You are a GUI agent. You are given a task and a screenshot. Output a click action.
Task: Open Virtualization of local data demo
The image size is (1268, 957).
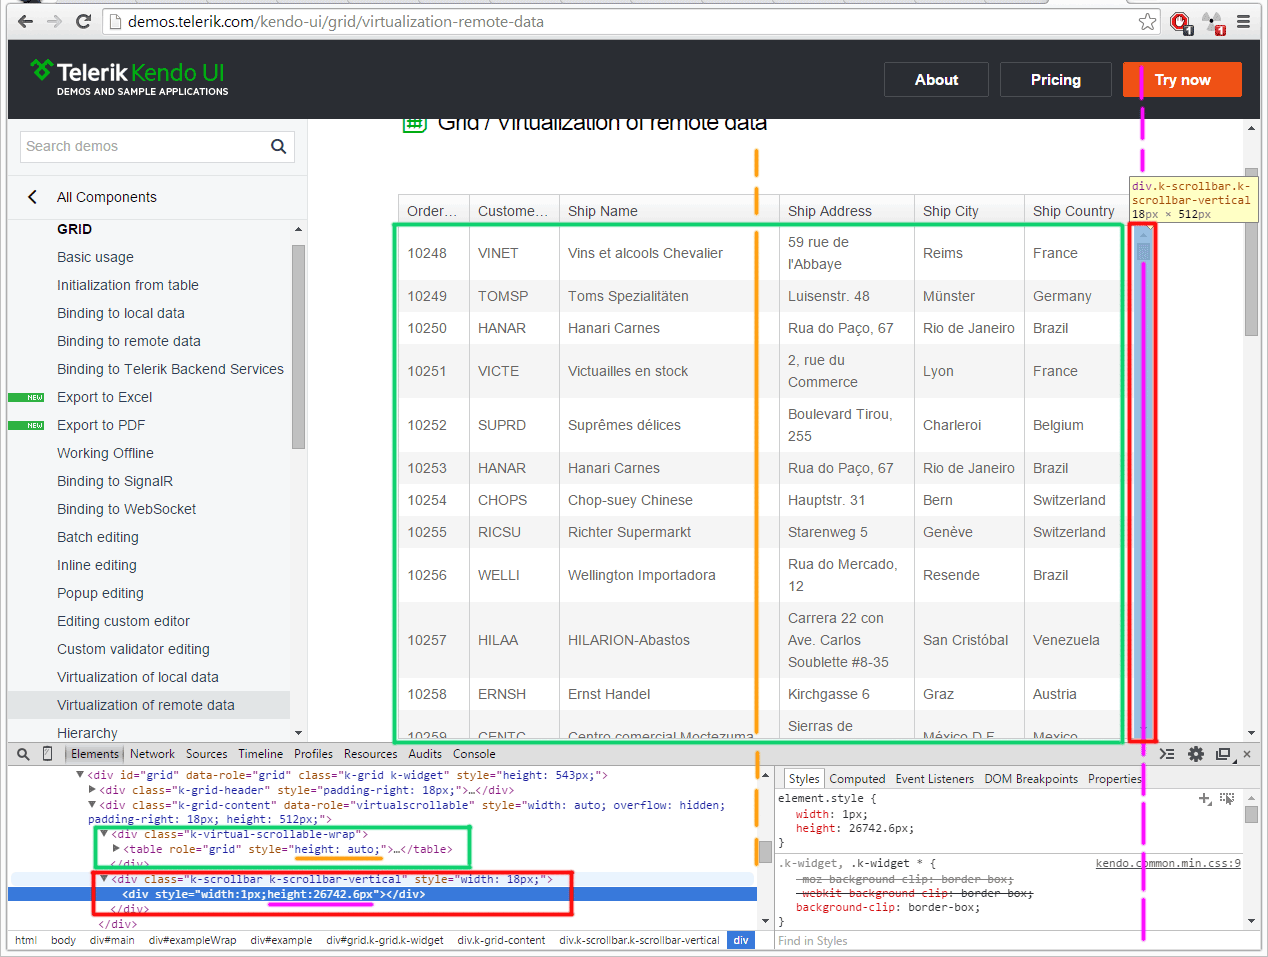(138, 677)
